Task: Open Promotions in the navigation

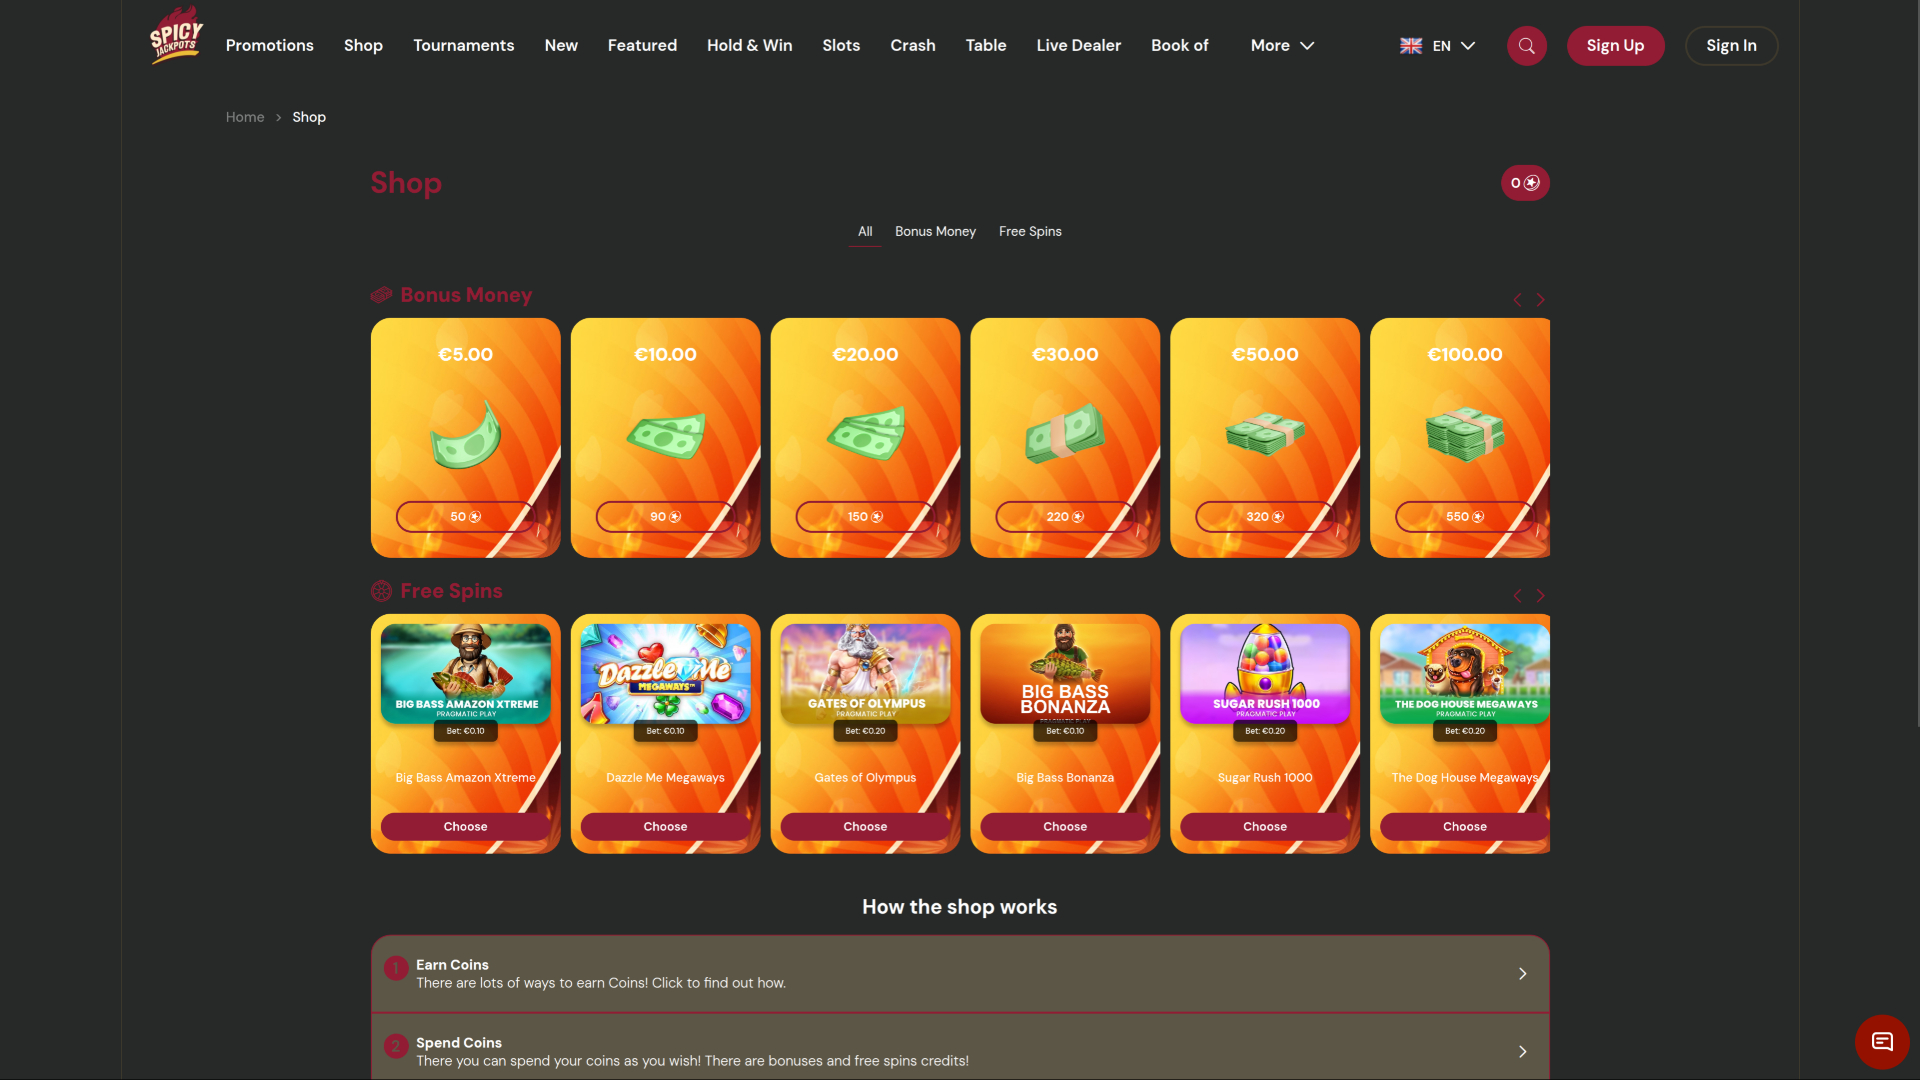Action: click(x=270, y=46)
